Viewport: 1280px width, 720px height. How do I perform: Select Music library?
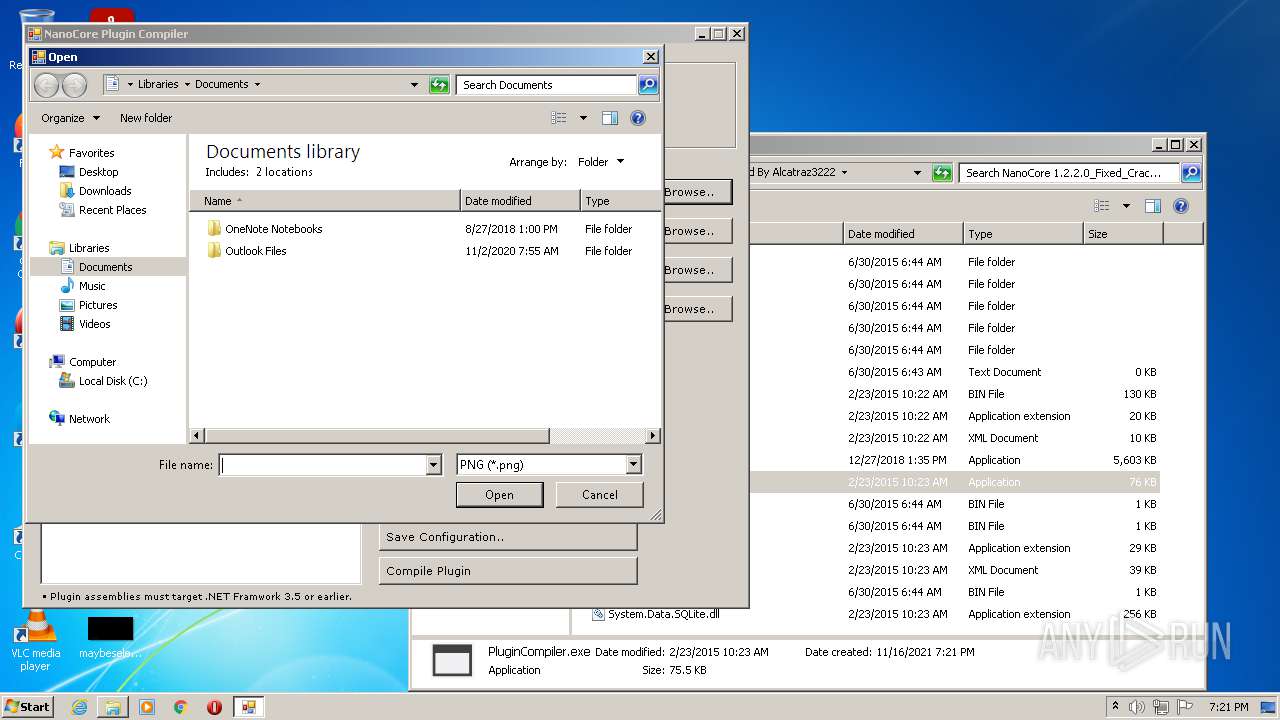pyautogui.click(x=92, y=286)
